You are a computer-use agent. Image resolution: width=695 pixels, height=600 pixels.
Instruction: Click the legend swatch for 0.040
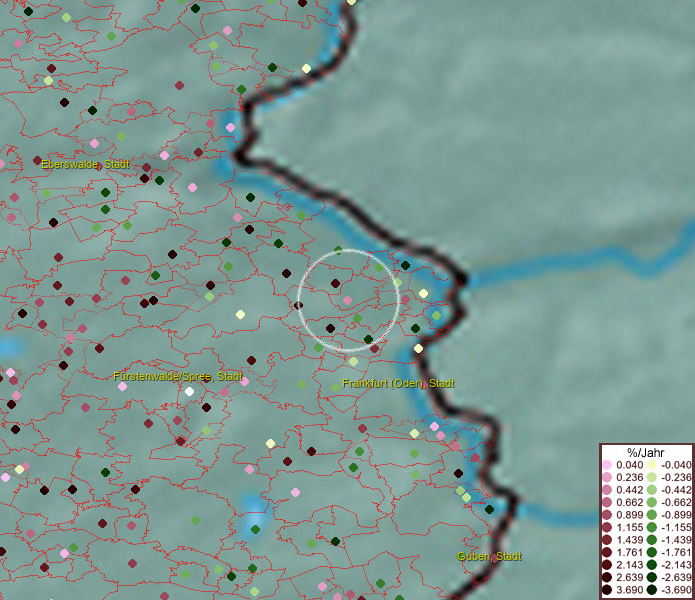[x=607, y=465]
